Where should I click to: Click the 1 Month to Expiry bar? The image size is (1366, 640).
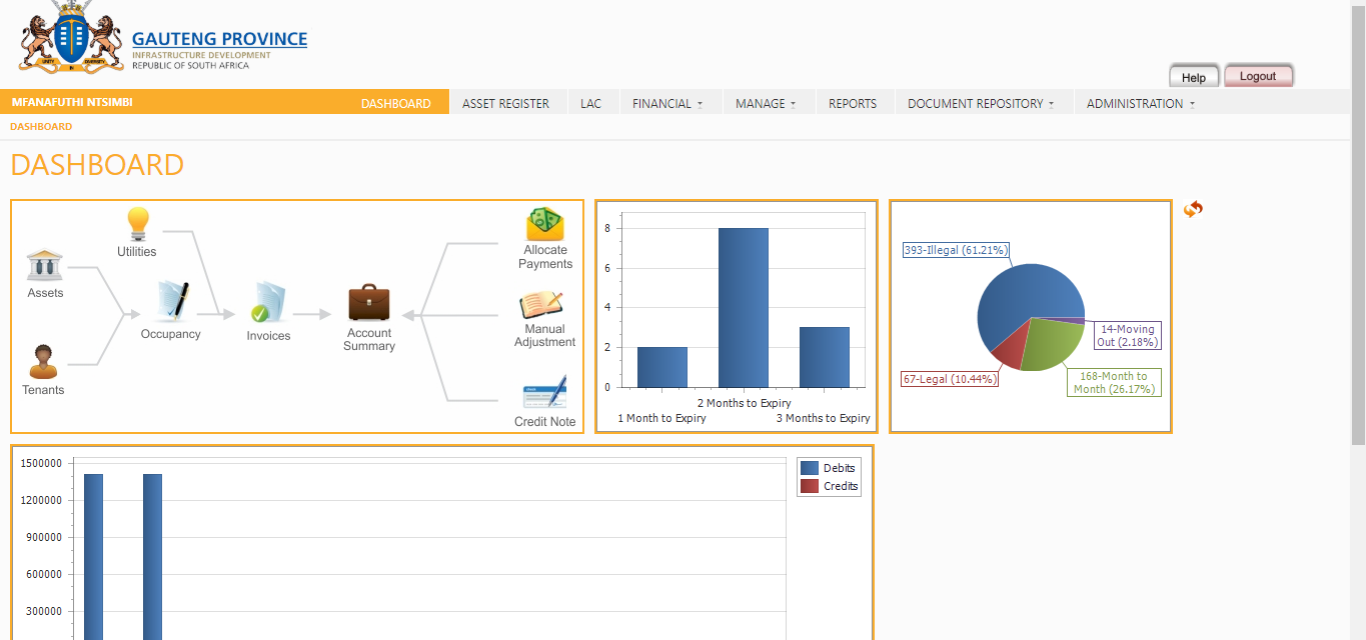[662, 367]
